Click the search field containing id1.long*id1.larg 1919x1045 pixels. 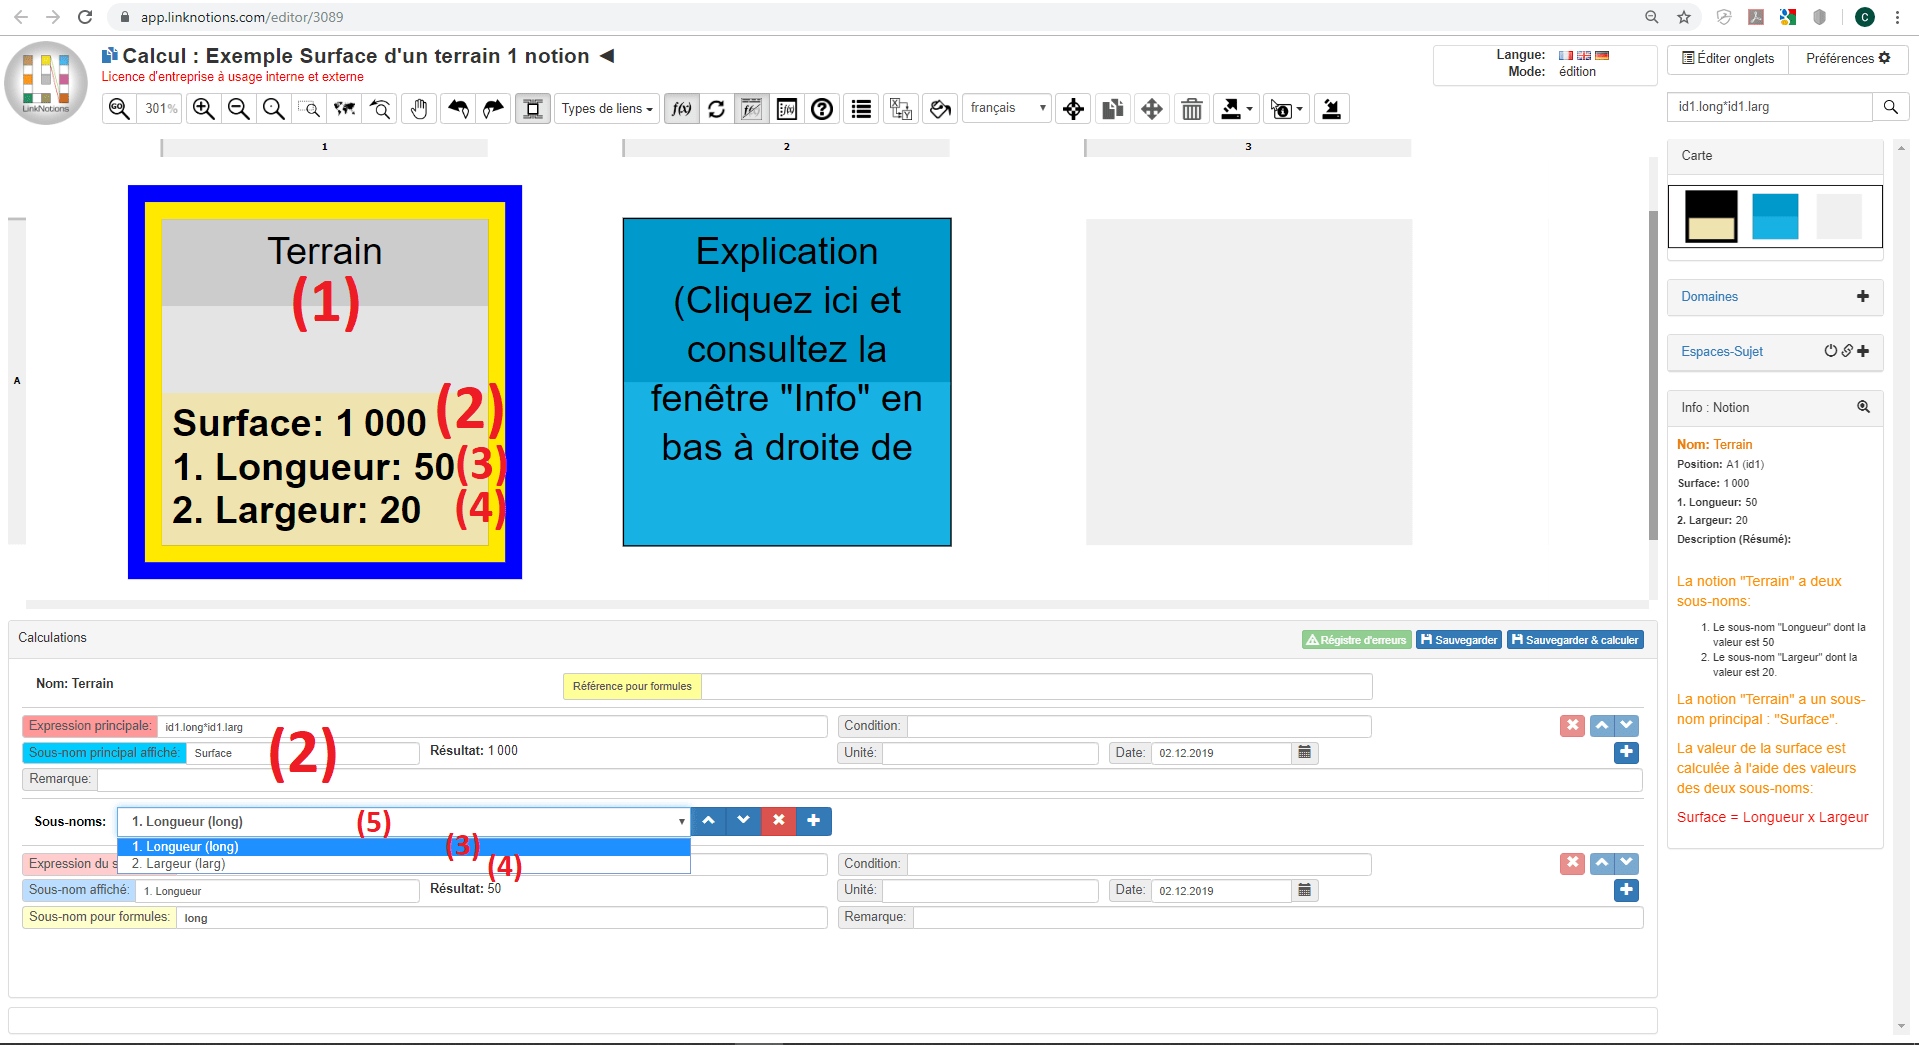point(1770,107)
